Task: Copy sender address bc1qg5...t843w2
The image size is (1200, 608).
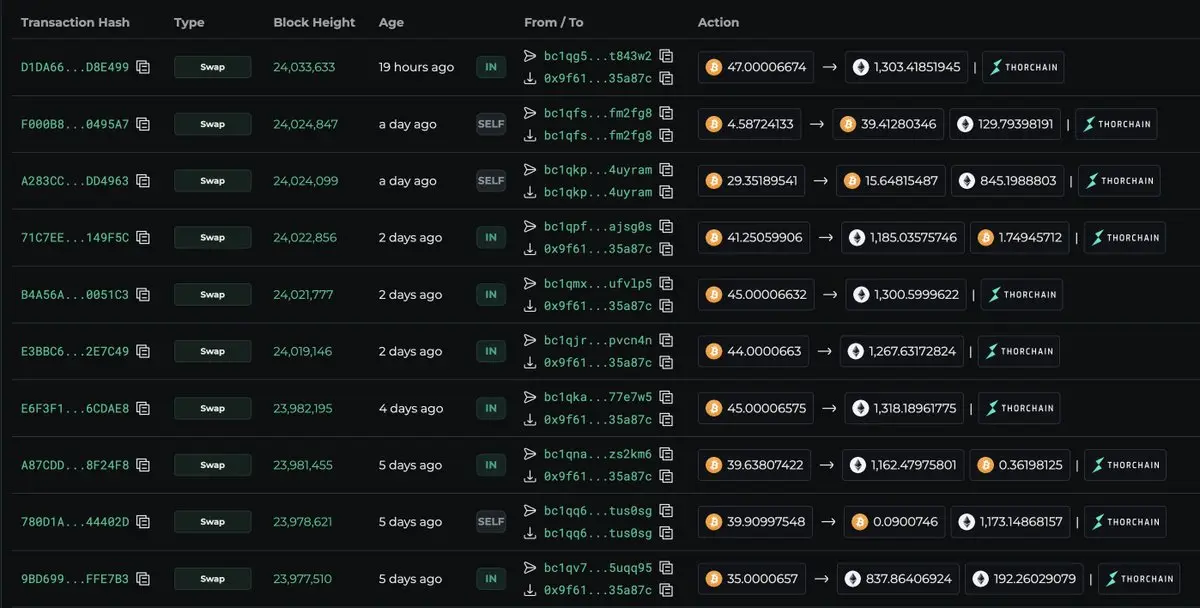Action: coord(666,56)
